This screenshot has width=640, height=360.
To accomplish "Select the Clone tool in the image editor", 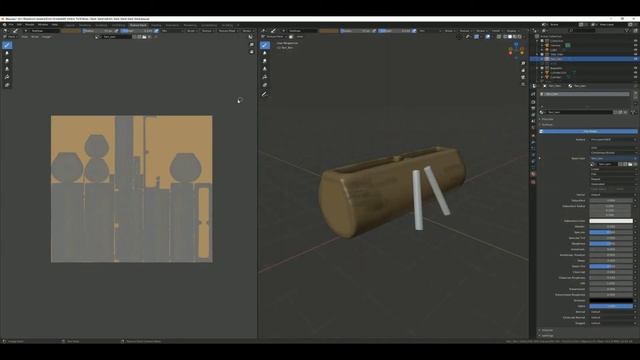I will [x=7, y=69].
